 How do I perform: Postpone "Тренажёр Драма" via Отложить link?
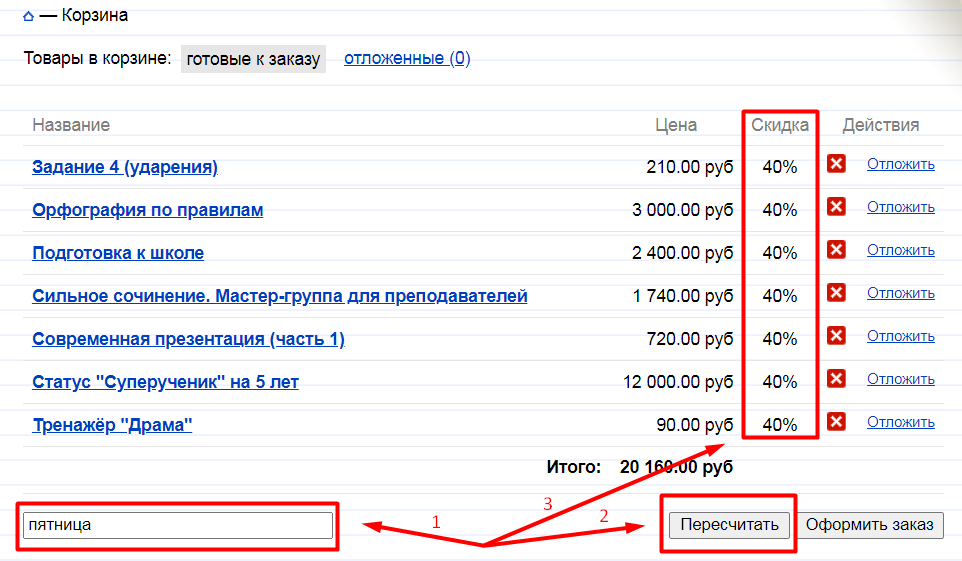(900, 422)
